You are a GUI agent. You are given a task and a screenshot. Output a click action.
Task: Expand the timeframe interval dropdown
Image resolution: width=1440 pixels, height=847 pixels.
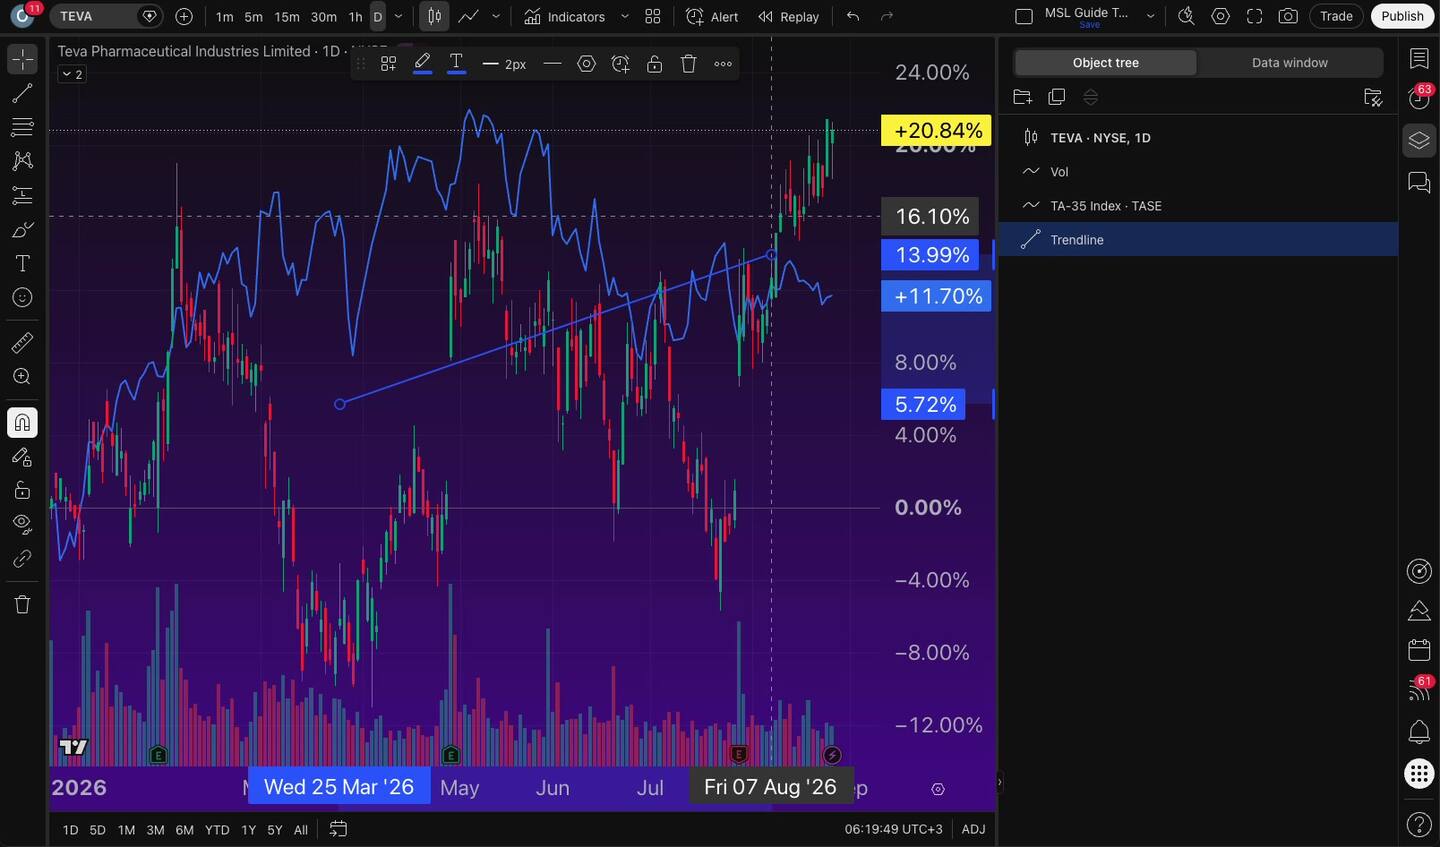(399, 16)
